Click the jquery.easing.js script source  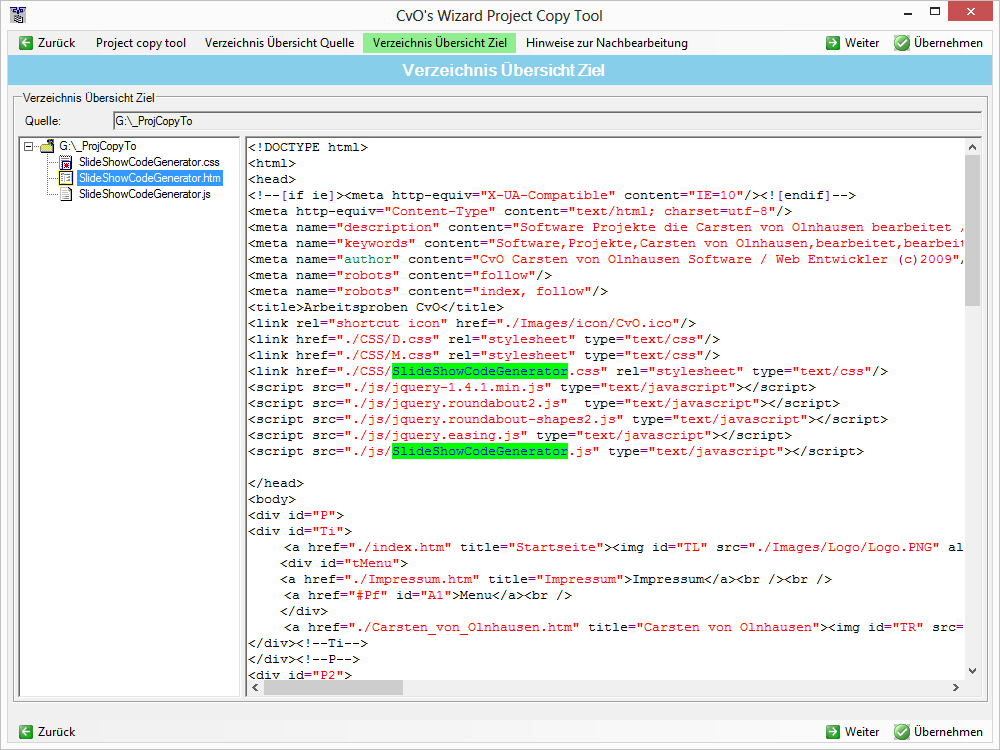(436, 435)
